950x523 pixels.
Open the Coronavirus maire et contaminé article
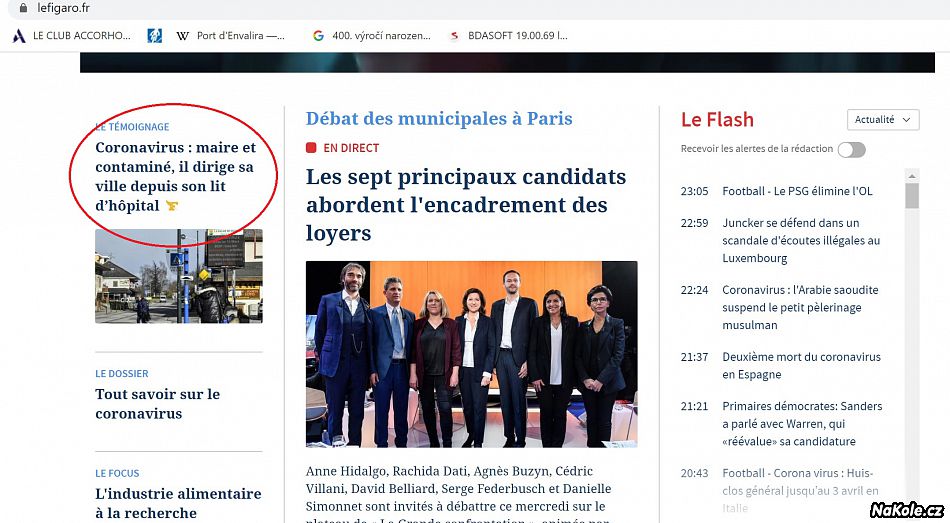point(176,176)
